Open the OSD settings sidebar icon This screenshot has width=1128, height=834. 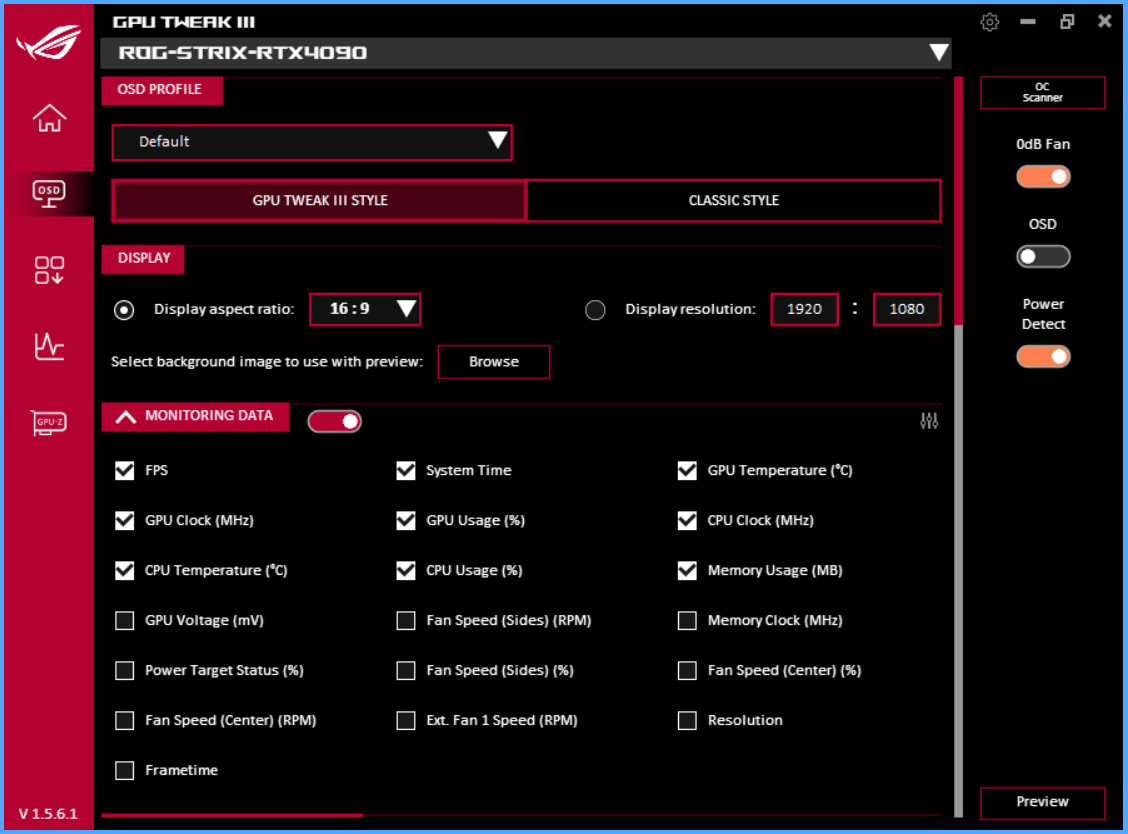(49, 194)
